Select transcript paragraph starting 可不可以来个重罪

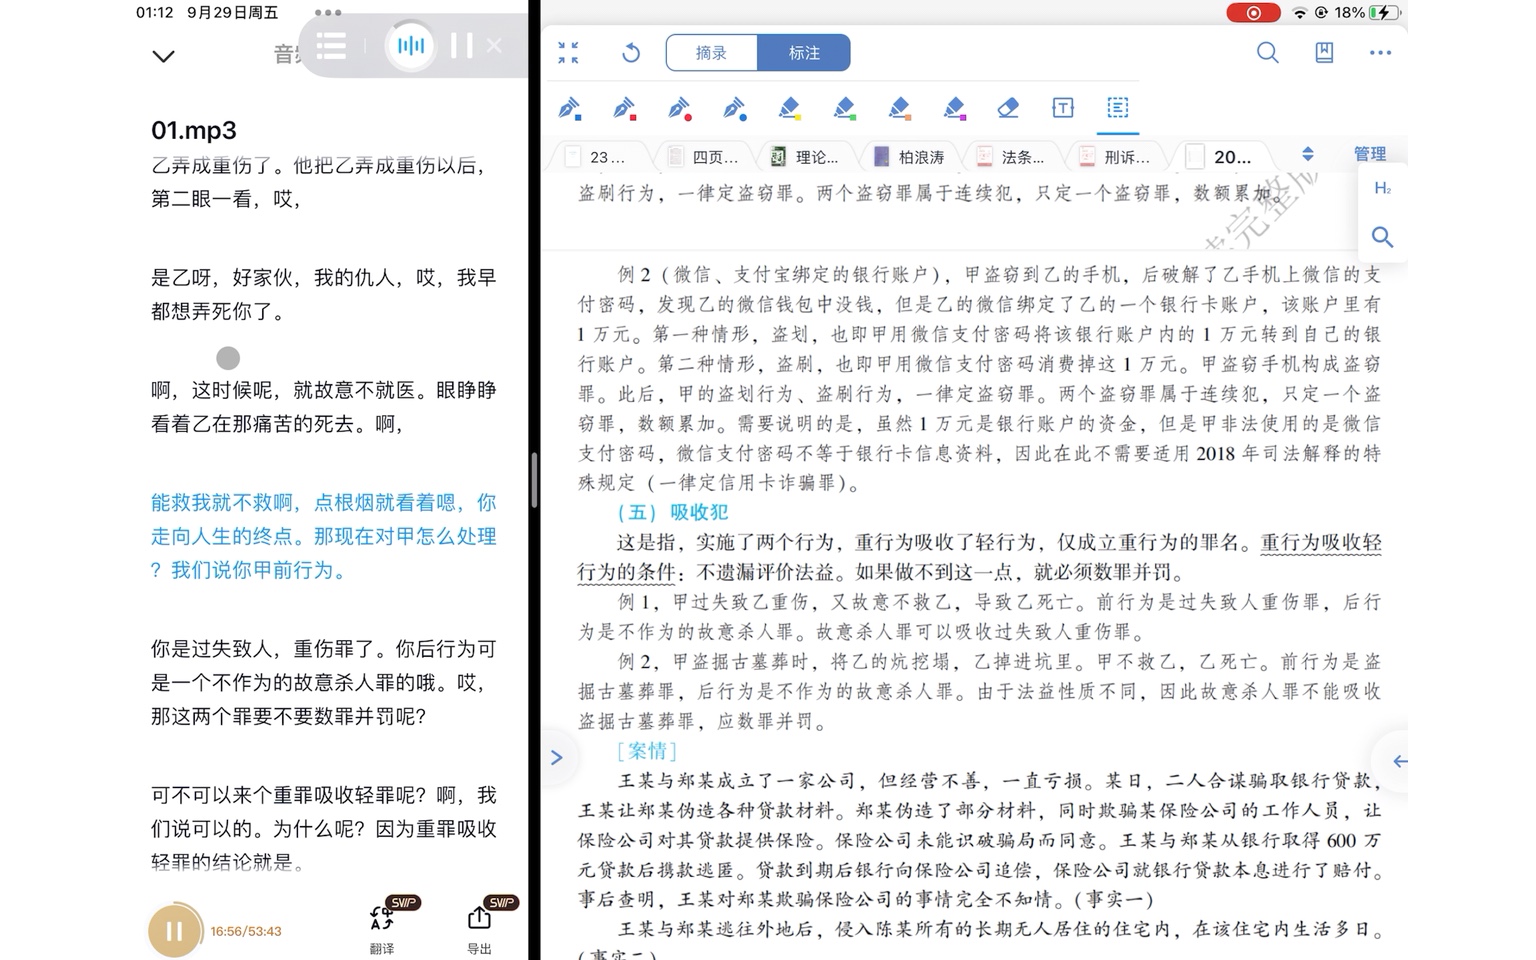point(323,828)
